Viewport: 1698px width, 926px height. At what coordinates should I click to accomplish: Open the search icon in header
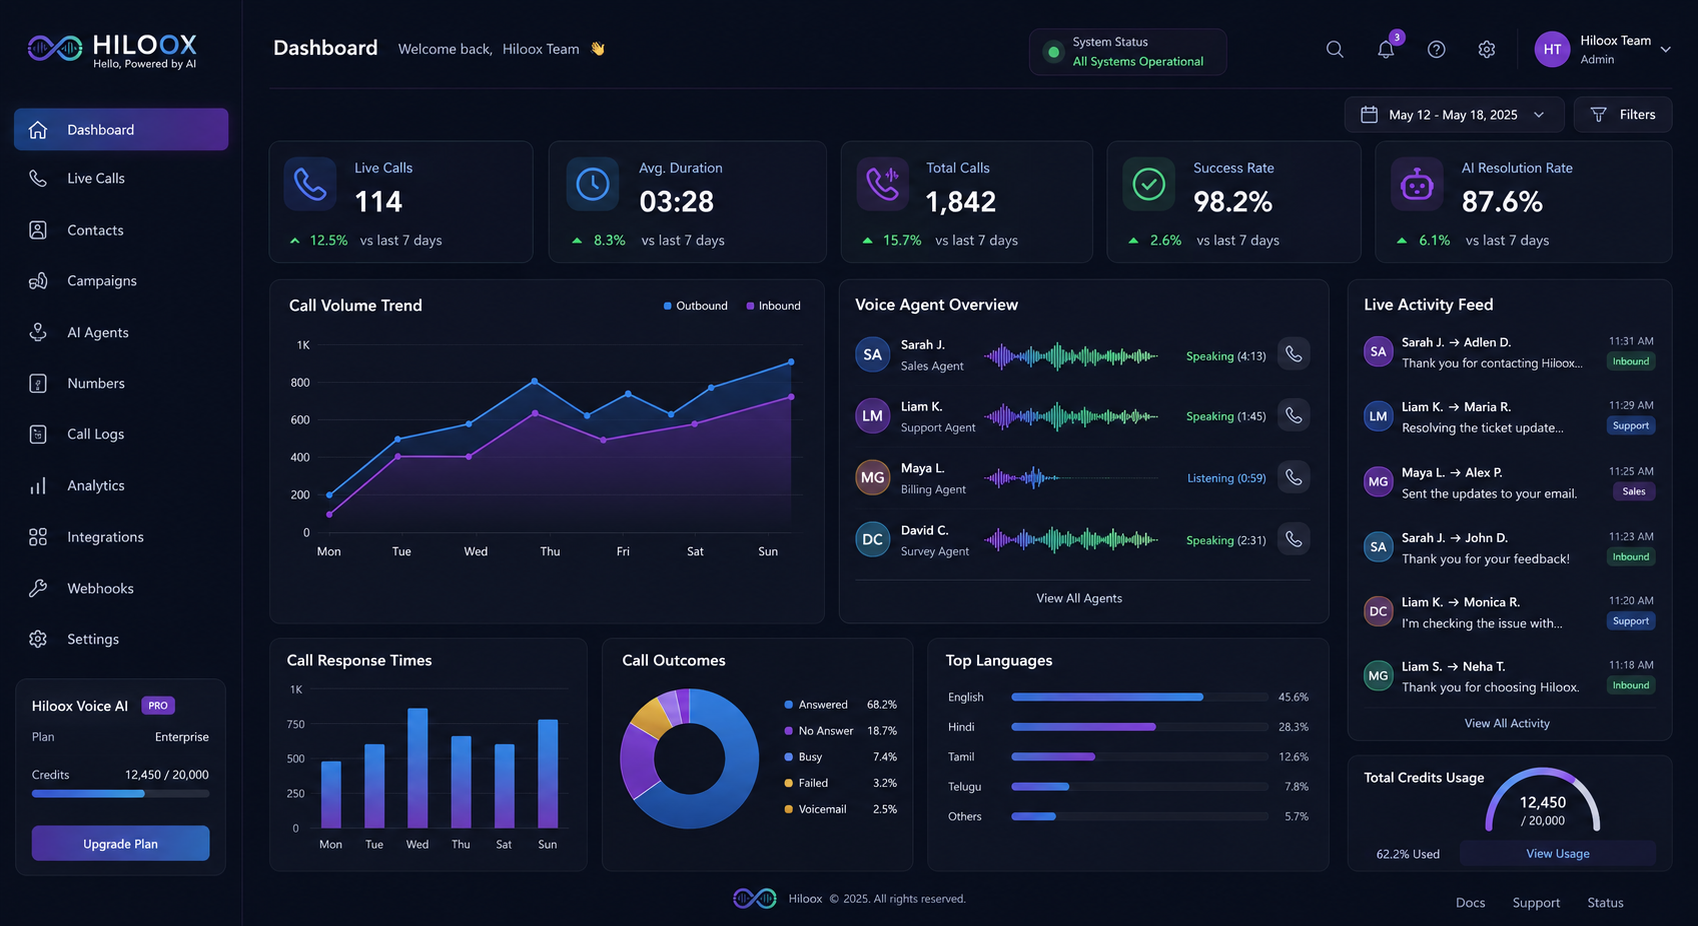point(1334,49)
